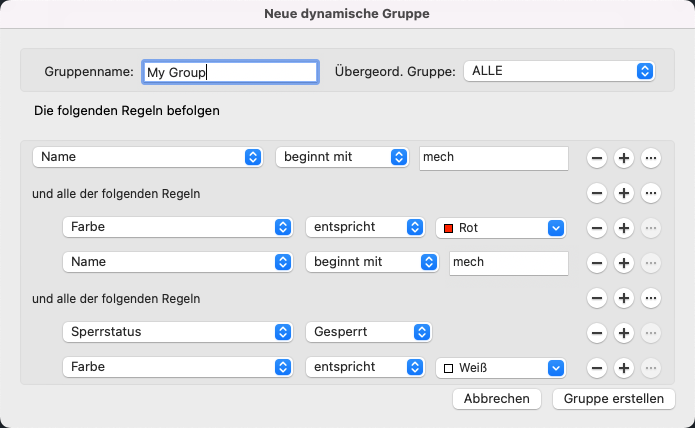This screenshot has height=428, width=695.
Task: Add a rule after Farbe Rot row
Action: (623, 228)
